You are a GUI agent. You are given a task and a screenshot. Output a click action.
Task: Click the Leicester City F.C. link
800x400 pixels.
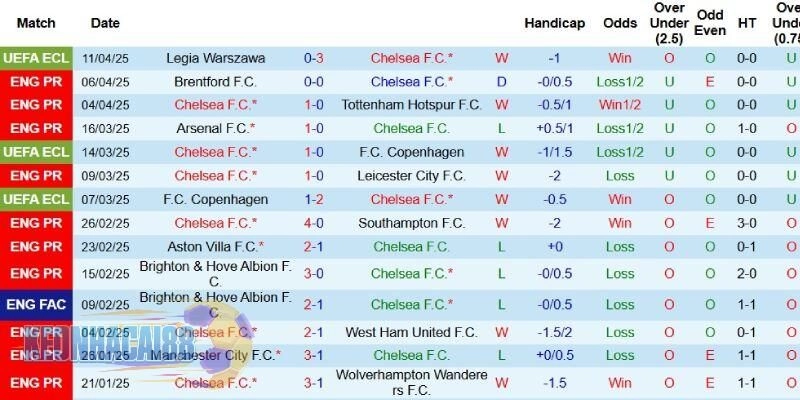411,175
